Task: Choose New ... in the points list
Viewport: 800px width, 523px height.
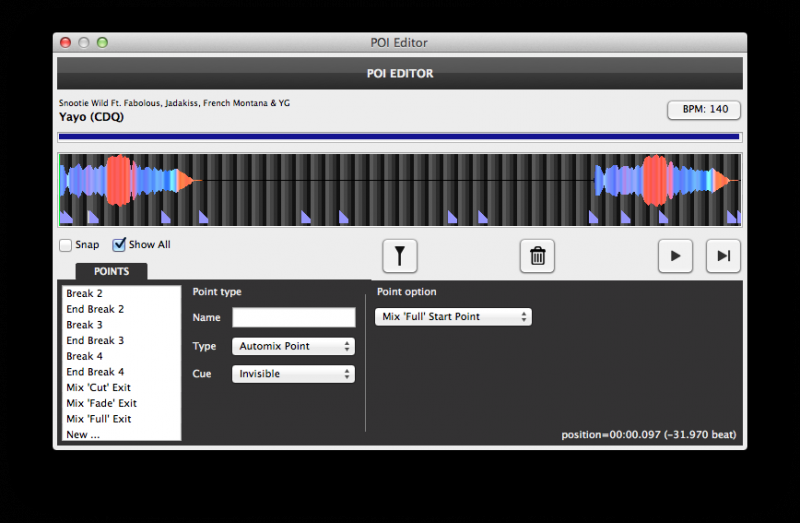Action: [x=83, y=435]
